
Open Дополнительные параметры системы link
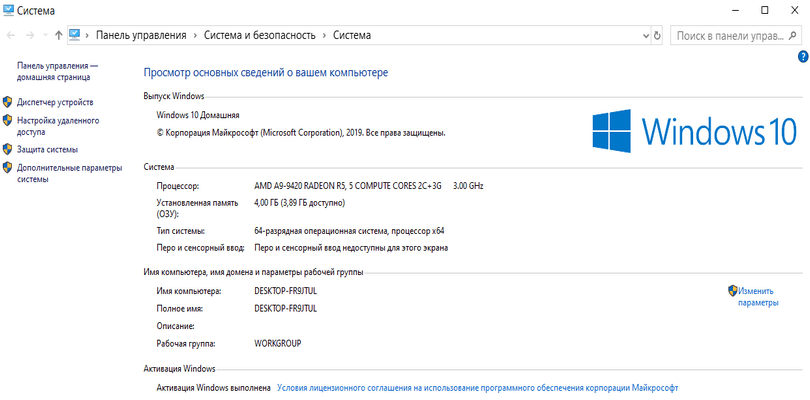[x=68, y=173]
